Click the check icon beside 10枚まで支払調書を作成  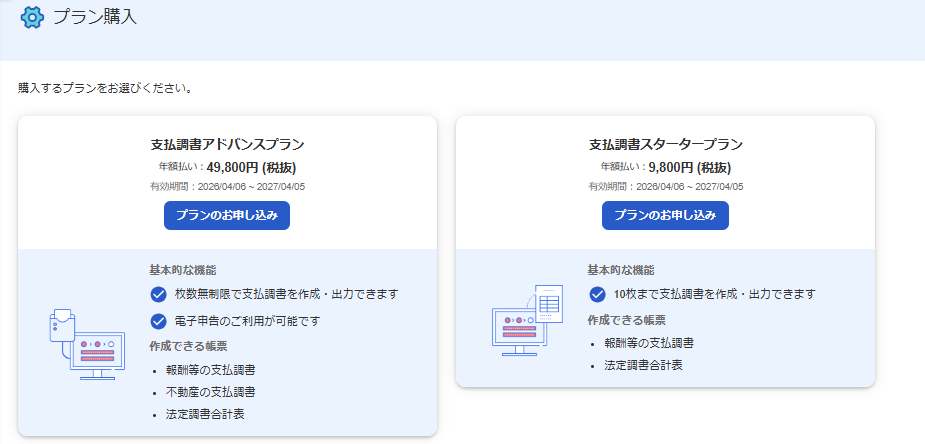coord(598,294)
